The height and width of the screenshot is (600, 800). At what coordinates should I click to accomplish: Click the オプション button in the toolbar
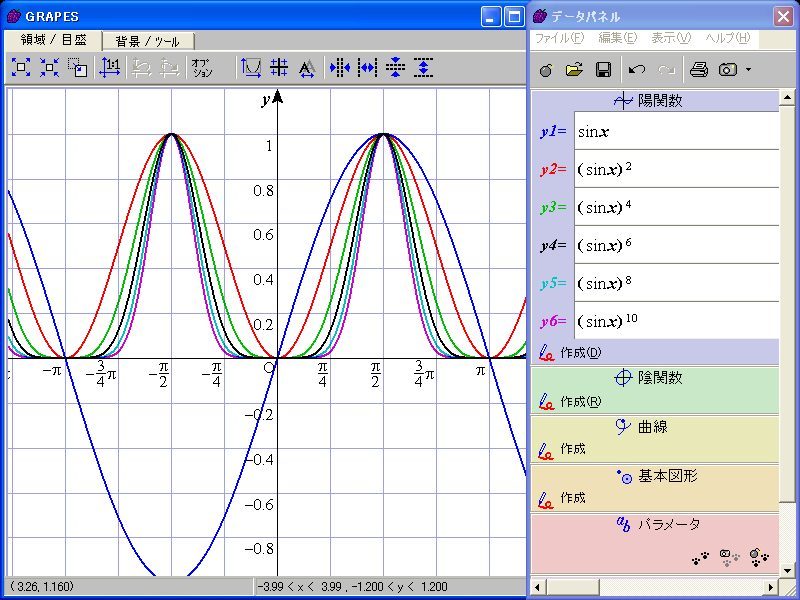[202, 68]
